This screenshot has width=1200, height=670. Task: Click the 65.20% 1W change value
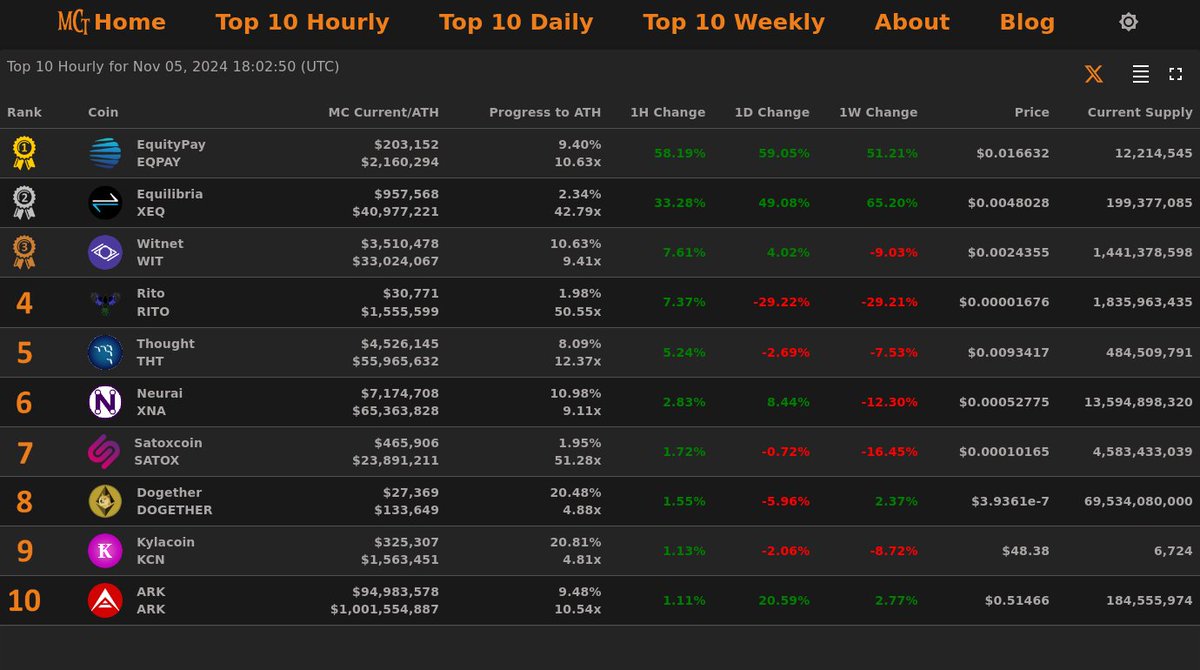pos(892,203)
